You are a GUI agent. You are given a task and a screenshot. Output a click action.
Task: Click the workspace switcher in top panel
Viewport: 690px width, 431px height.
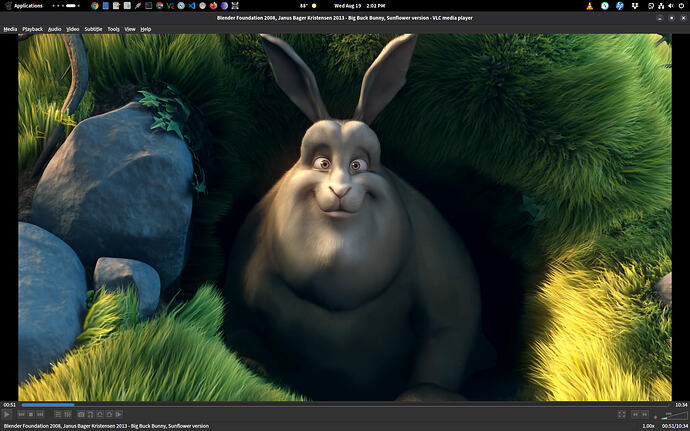click(66, 6)
